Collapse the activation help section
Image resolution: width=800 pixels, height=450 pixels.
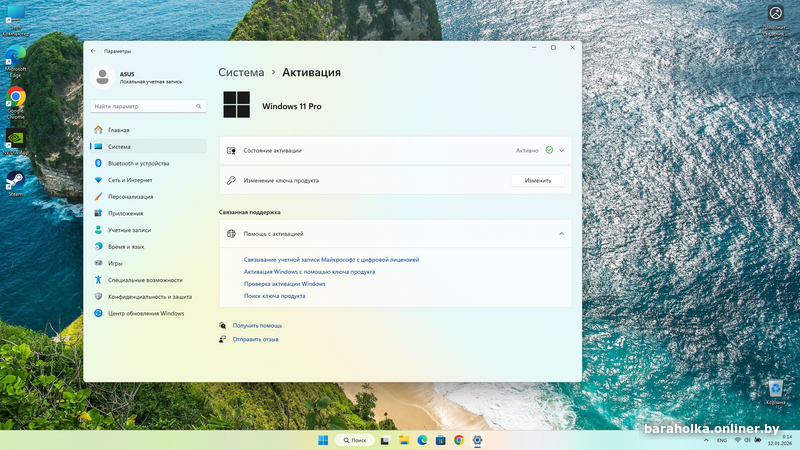[x=562, y=233]
